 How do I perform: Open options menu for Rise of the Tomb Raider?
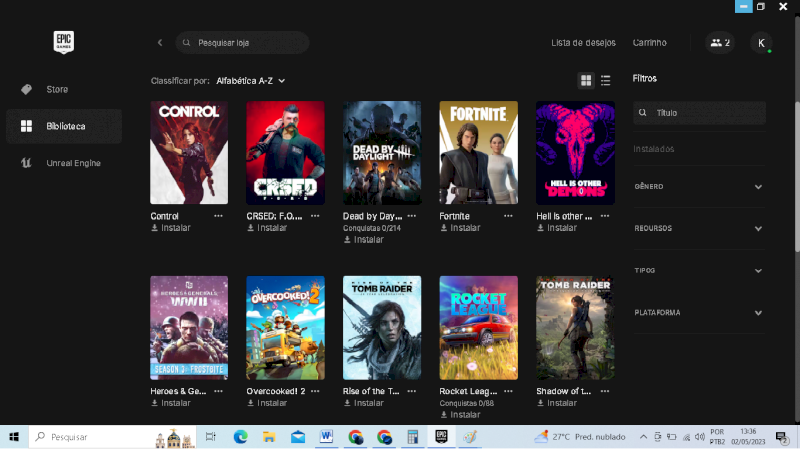pos(412,391)
